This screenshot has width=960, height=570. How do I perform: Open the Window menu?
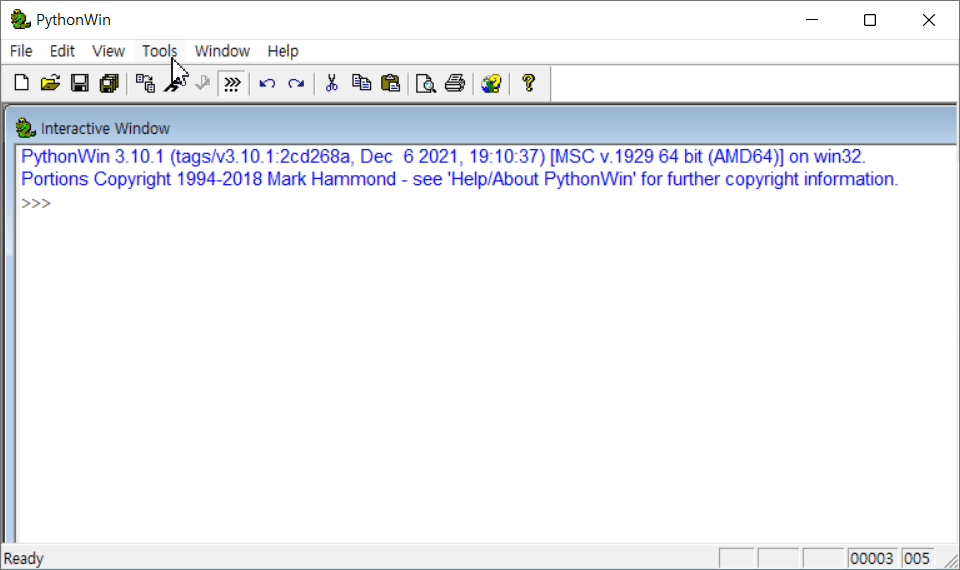pos(222,51)
